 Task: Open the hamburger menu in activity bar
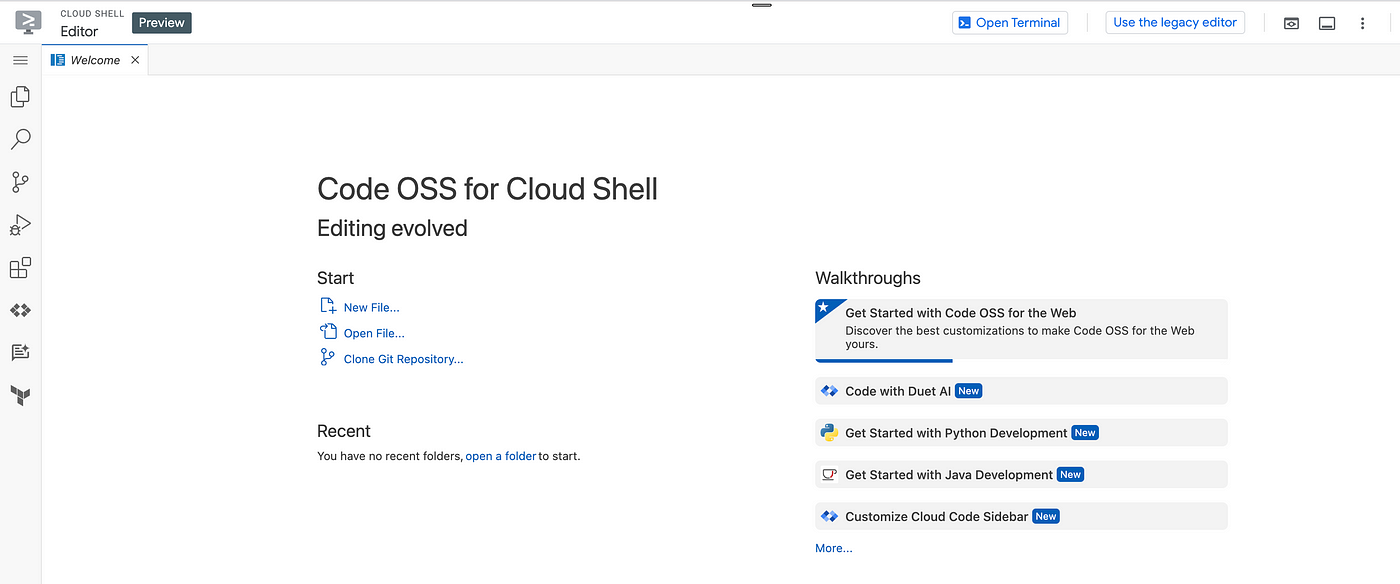tap(20, 60)
